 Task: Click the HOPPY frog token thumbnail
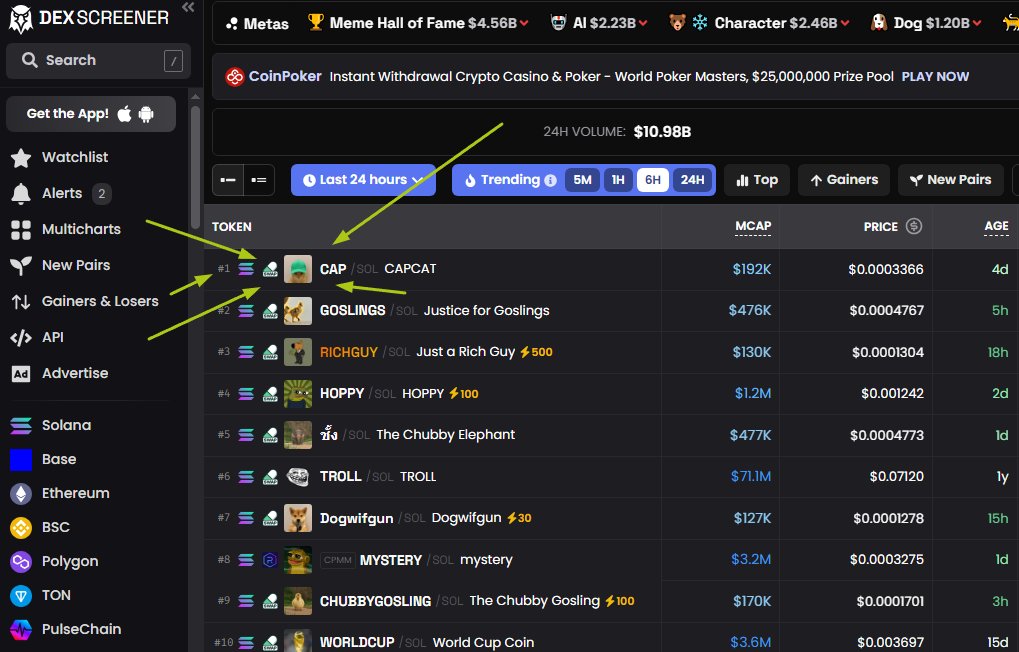pyautogui.click(x=298, y=393)
